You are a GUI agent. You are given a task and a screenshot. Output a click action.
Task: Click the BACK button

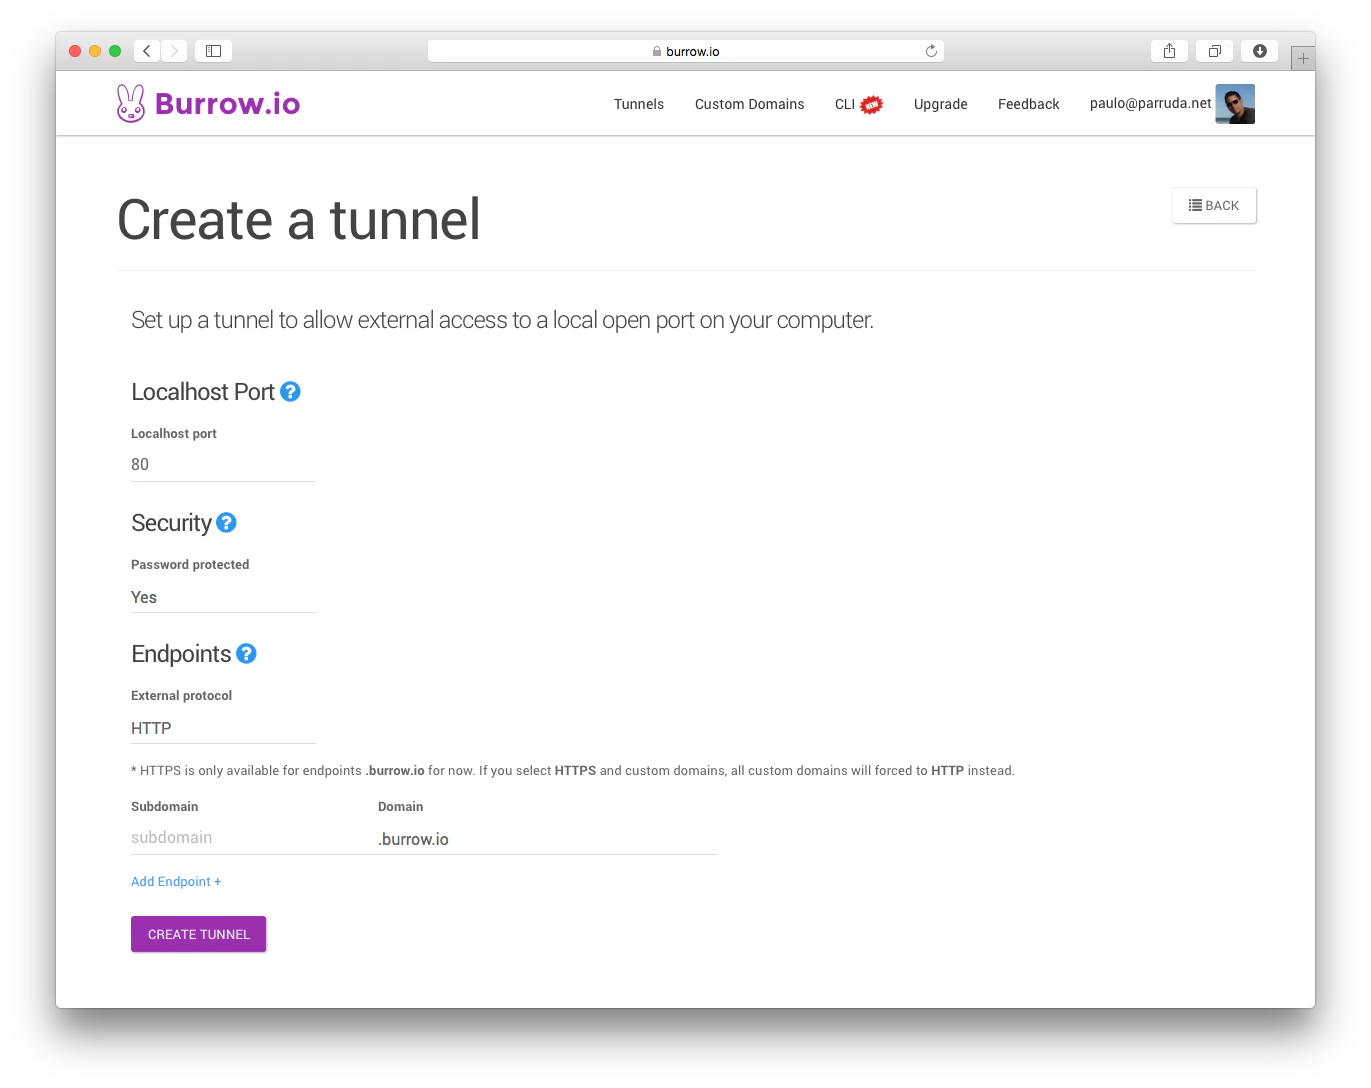[1213, 205]
